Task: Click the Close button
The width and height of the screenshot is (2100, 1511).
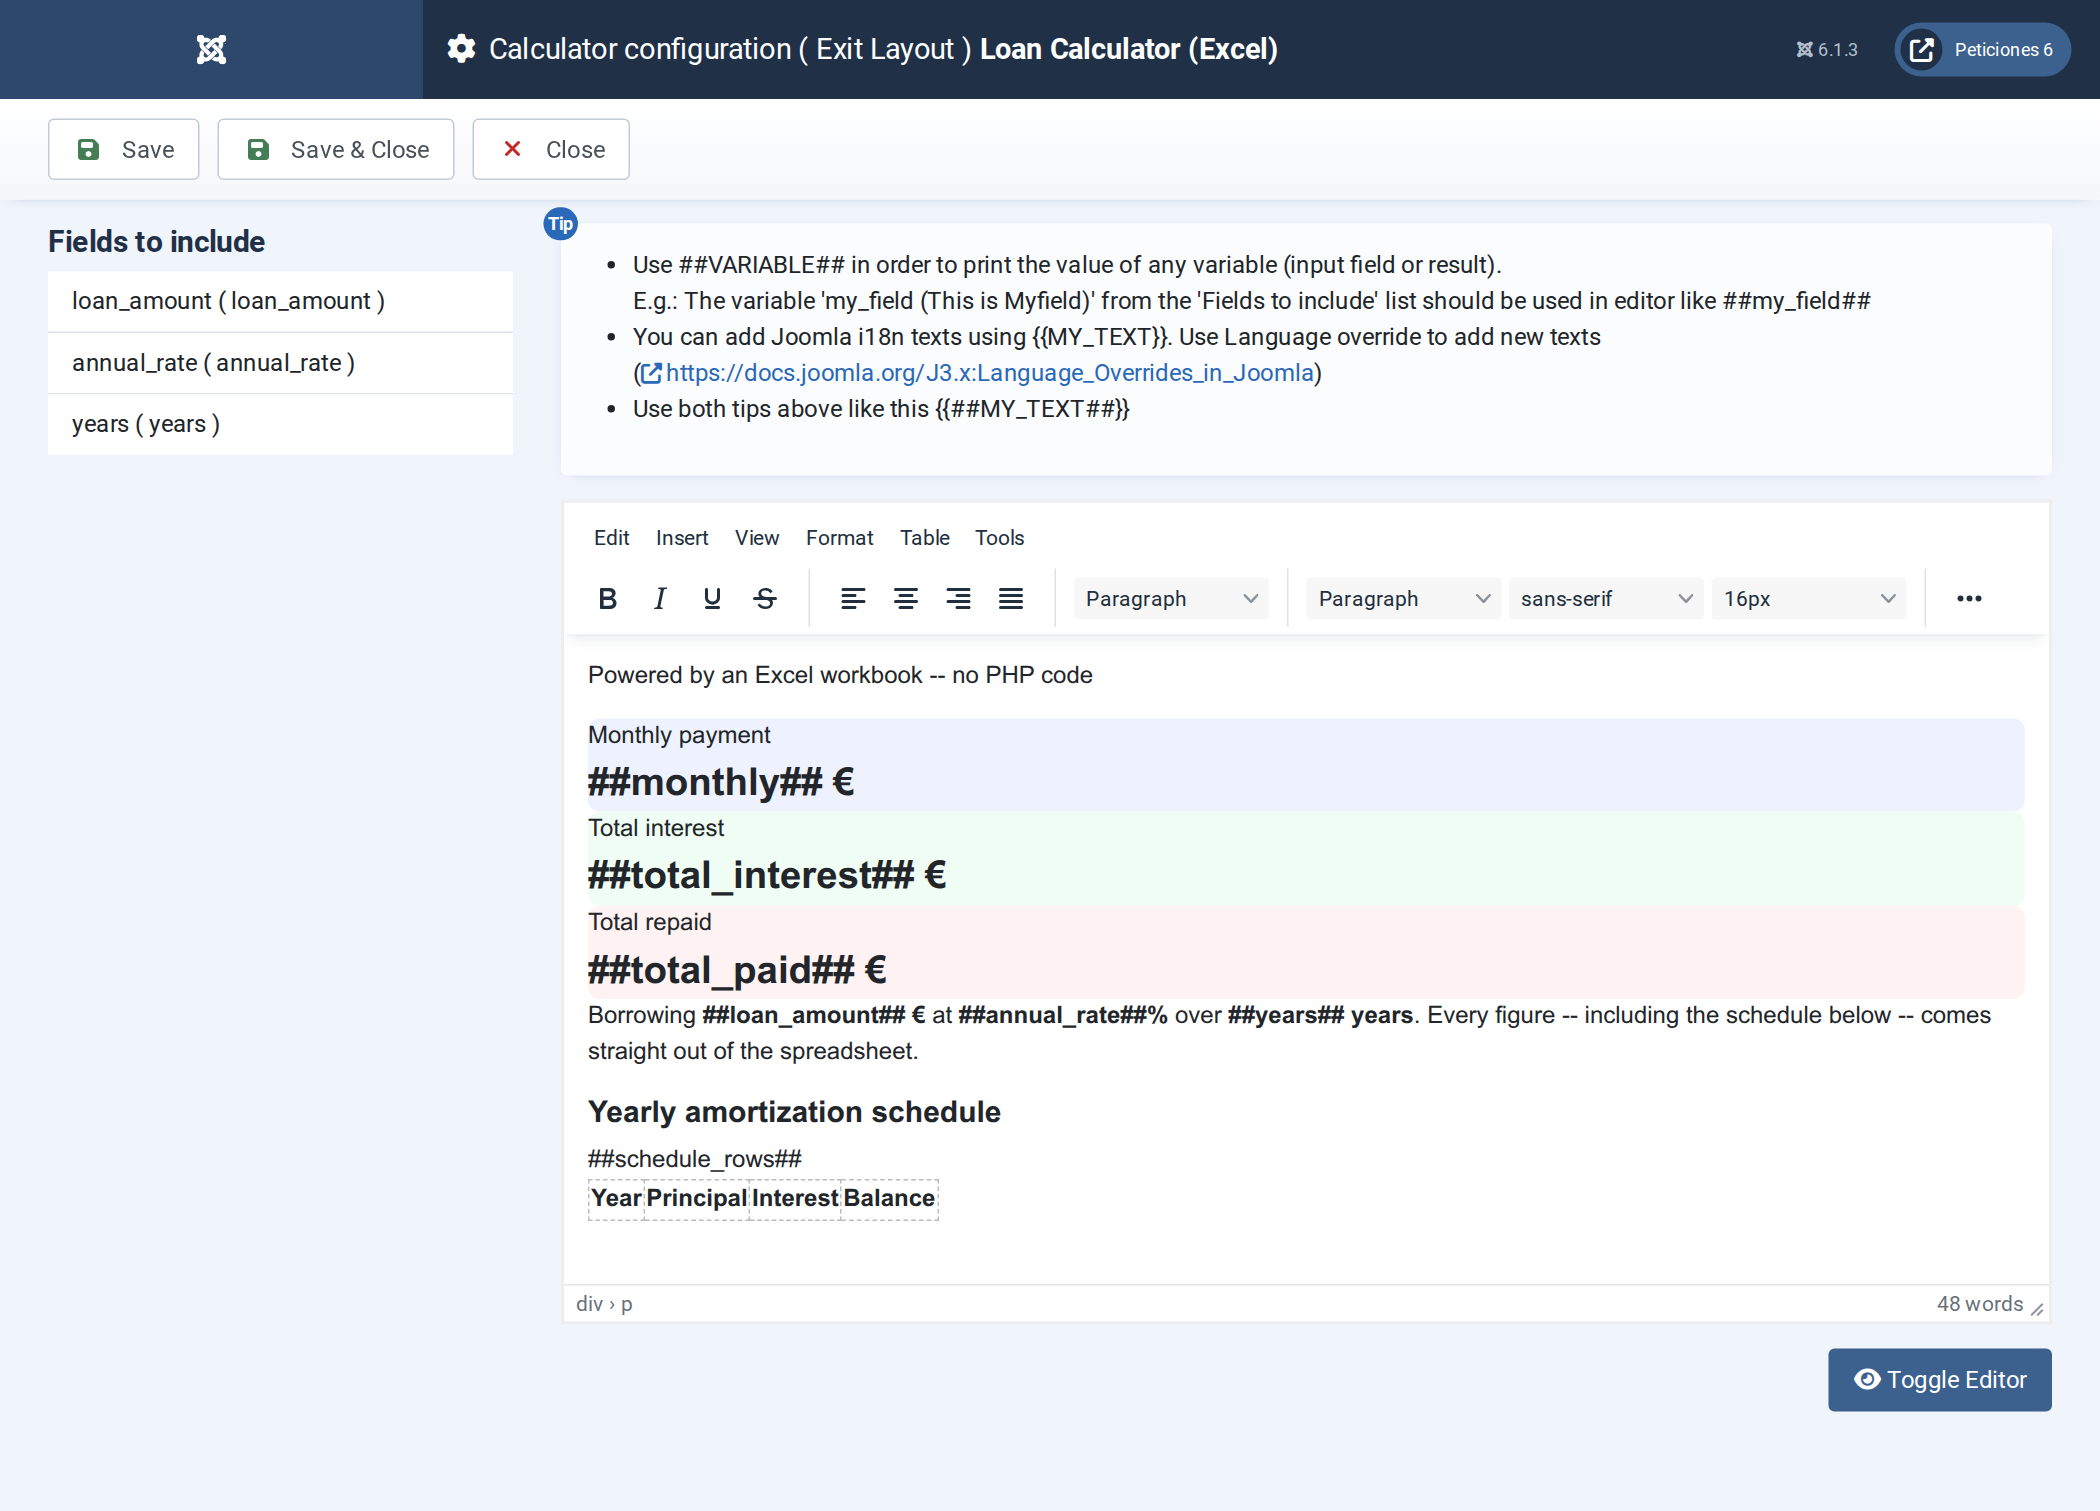Action: 551,149
